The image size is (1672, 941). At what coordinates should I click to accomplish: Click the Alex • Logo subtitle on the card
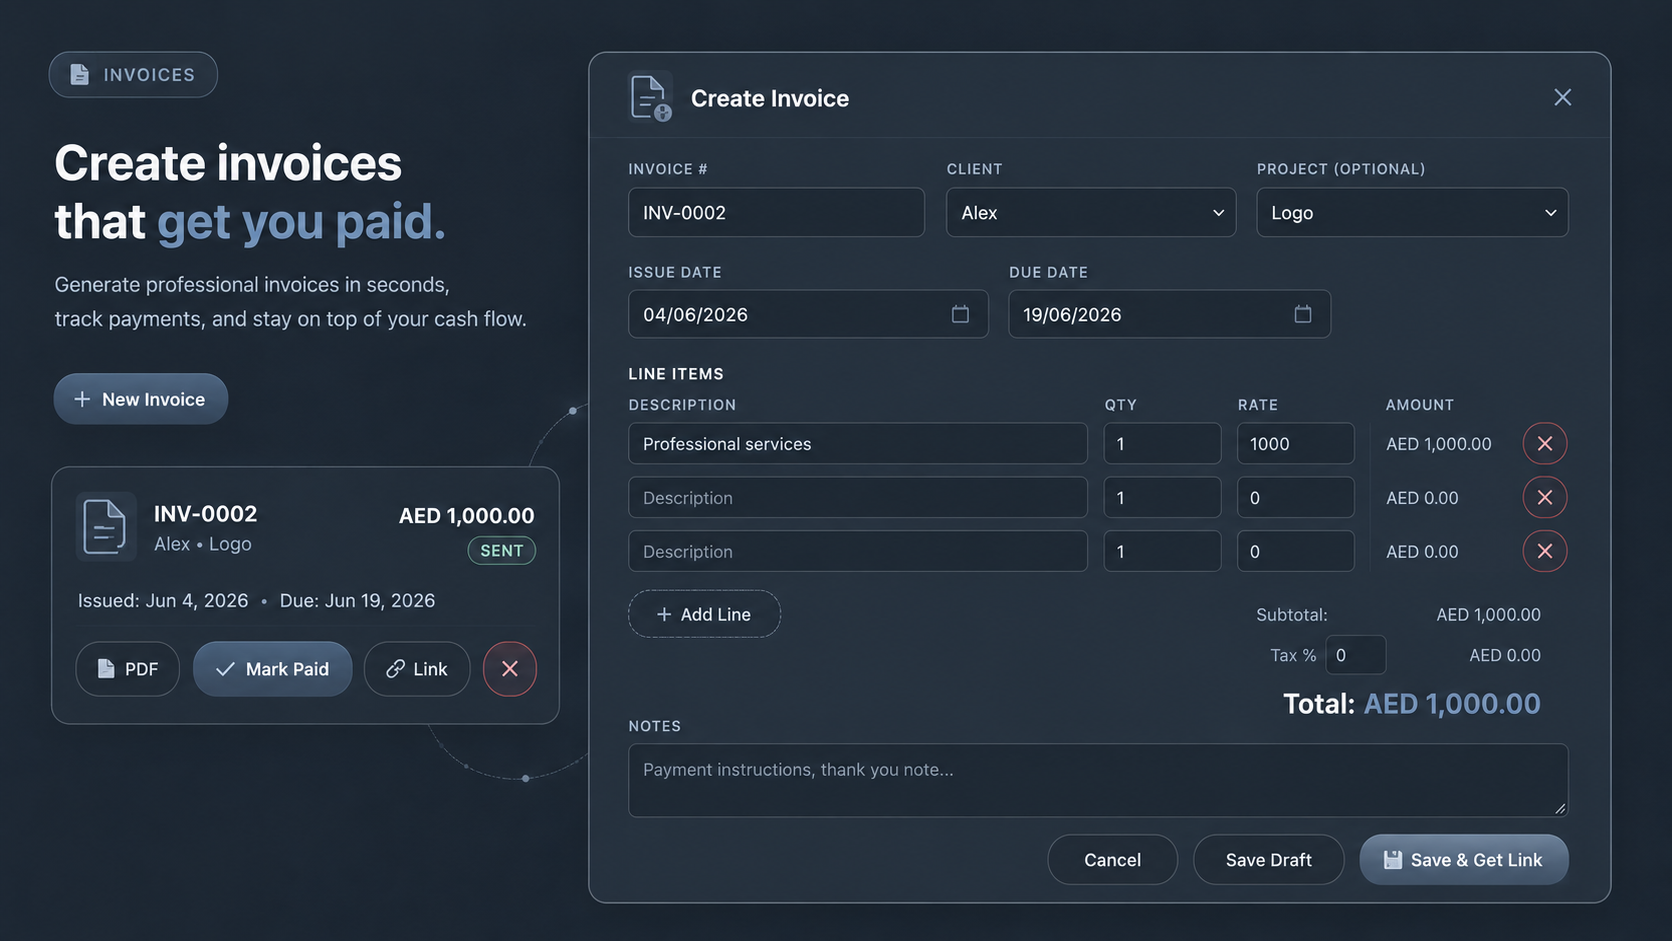pos(203,544)
